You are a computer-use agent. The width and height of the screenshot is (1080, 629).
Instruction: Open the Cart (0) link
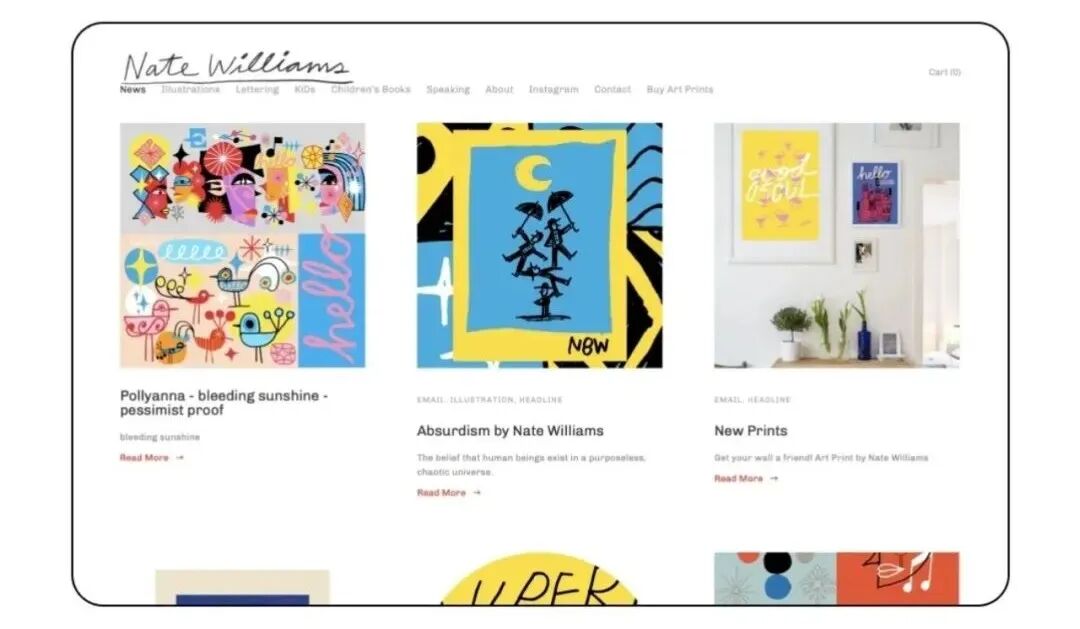pyautogui.click(x=944, y=72)
